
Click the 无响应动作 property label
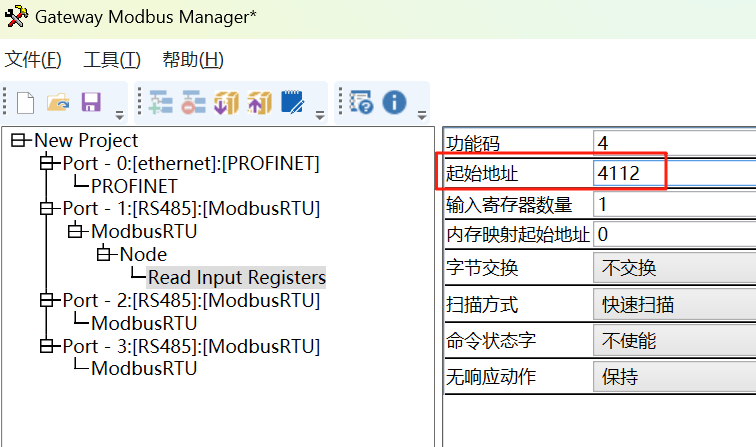point(491,377)
